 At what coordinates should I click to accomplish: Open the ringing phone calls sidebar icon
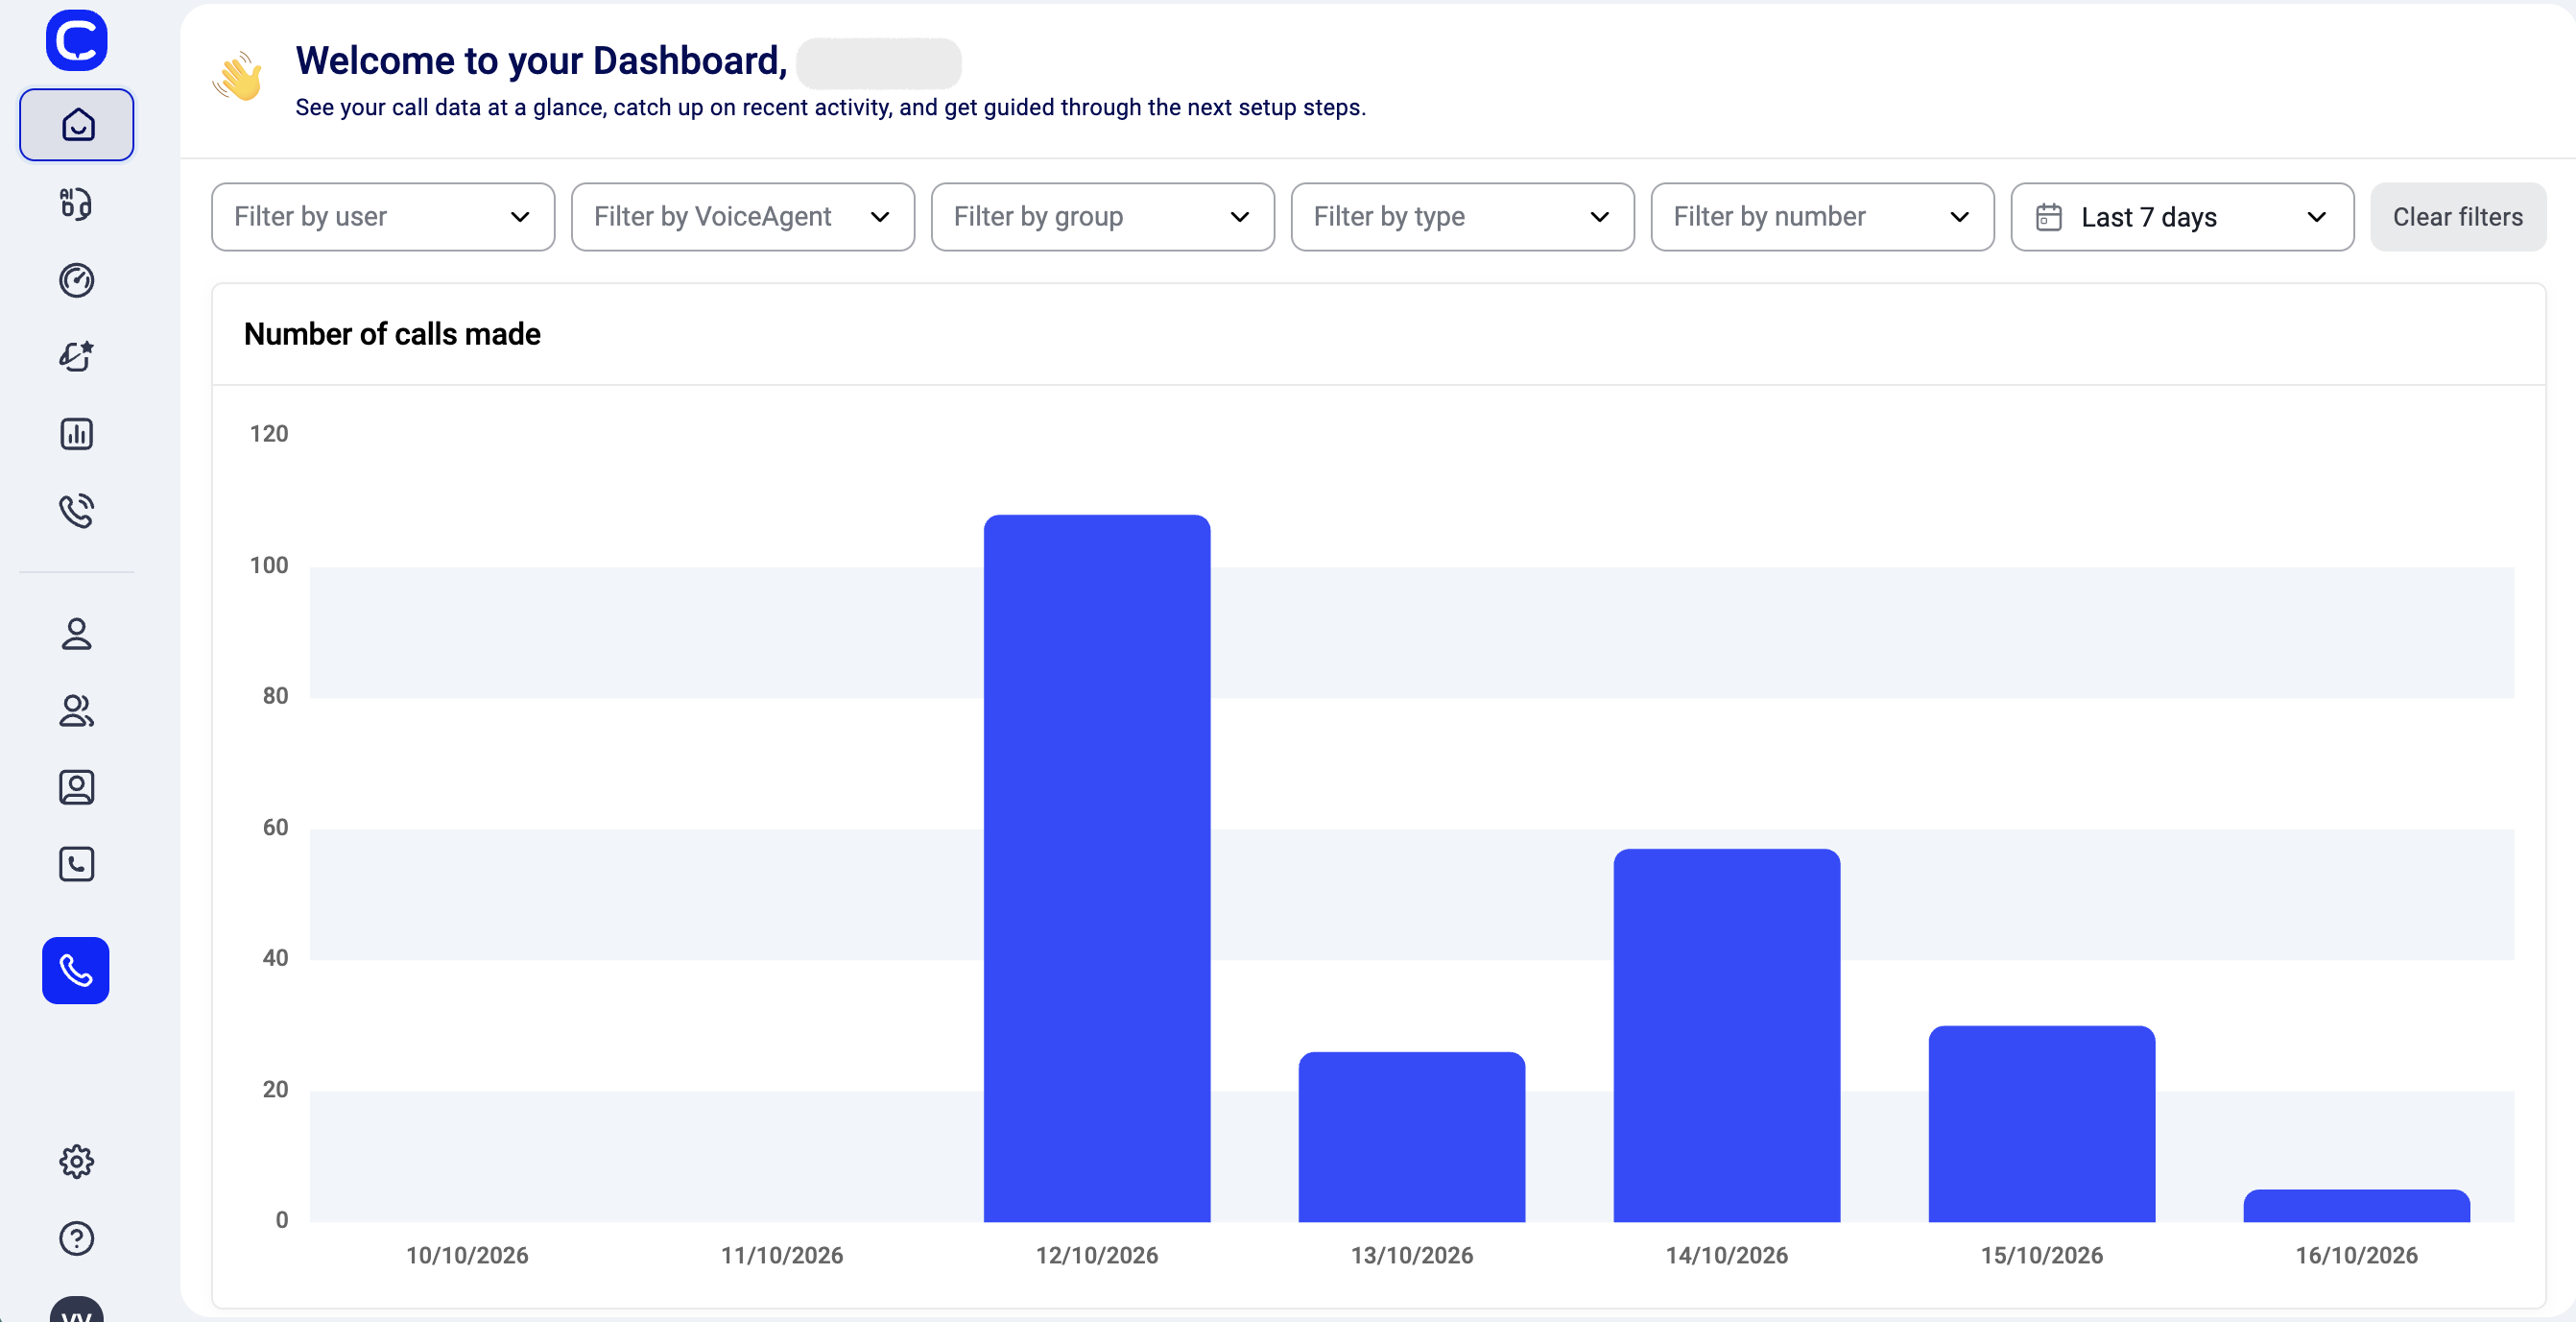[77, 511]
